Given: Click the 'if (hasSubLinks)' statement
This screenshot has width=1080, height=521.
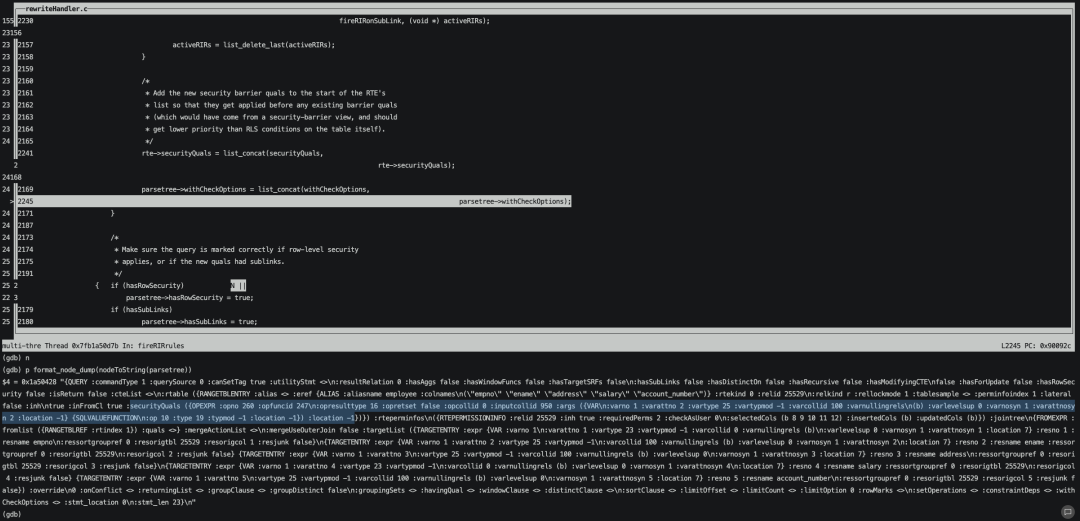Looking at the screenshot, I should (141, 309).
